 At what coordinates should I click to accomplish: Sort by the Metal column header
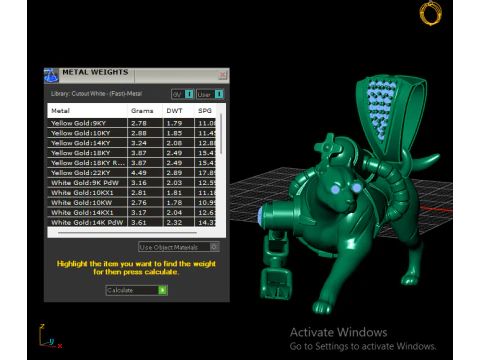87,111
